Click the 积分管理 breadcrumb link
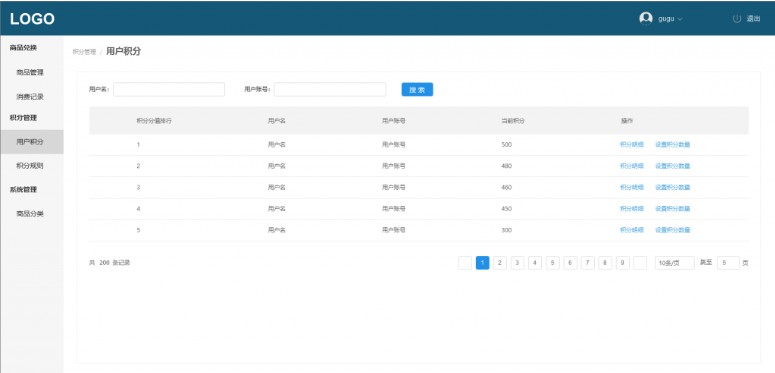 pyautogui.click(x=84, y=52)
